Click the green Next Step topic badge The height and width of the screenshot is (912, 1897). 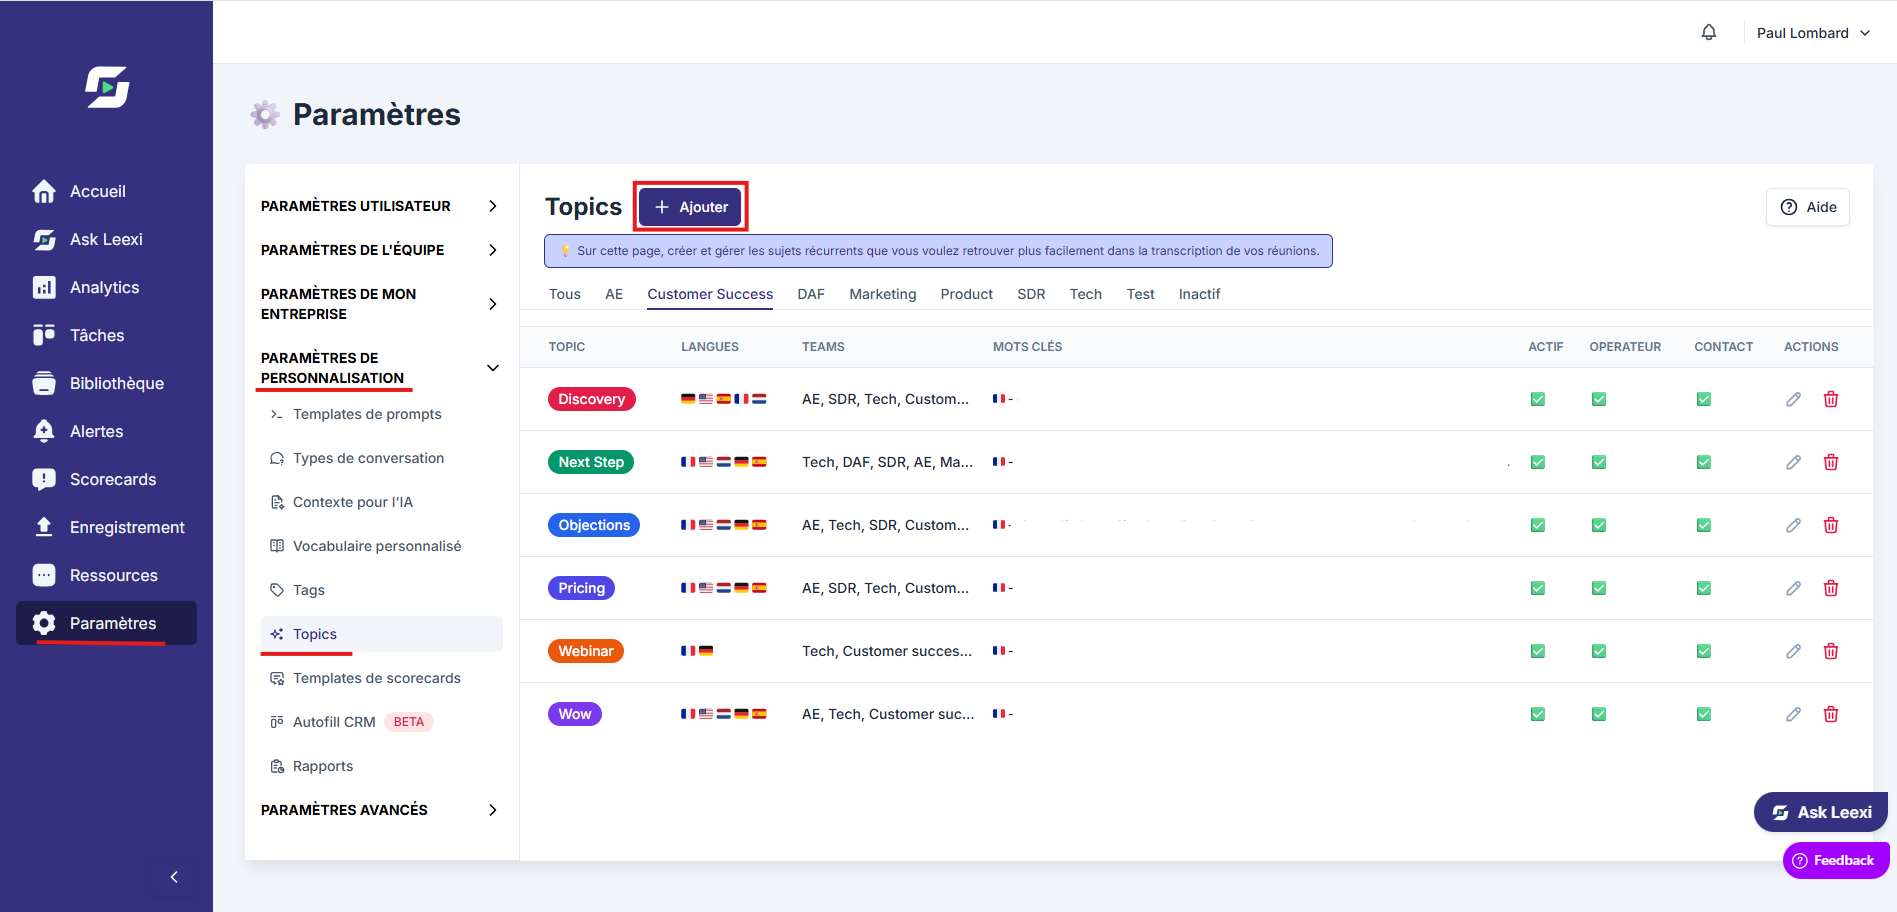tap(591, 462)
